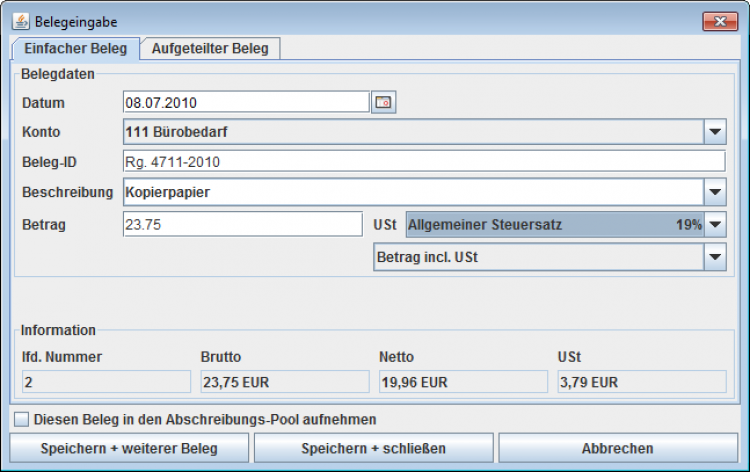The image size is (750, 472).
Task: Click the Abbrechen button
Action: pyautogui.click(x=617, y=448)
